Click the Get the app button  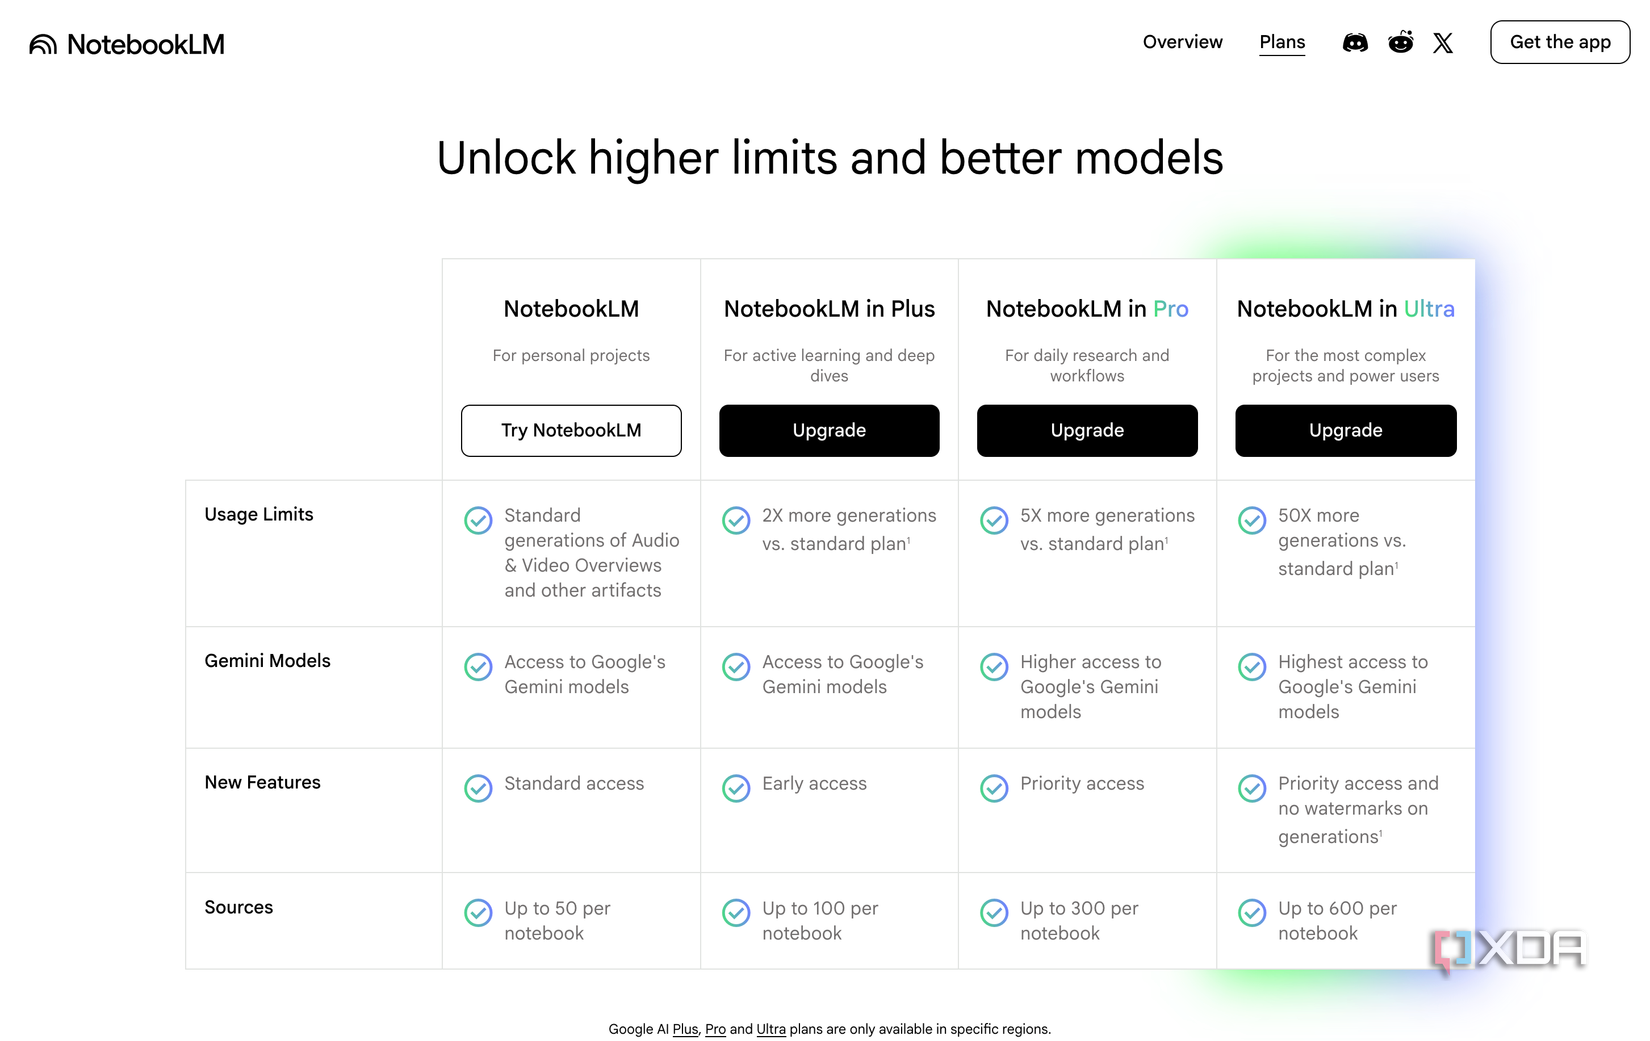coord(1560,42)
